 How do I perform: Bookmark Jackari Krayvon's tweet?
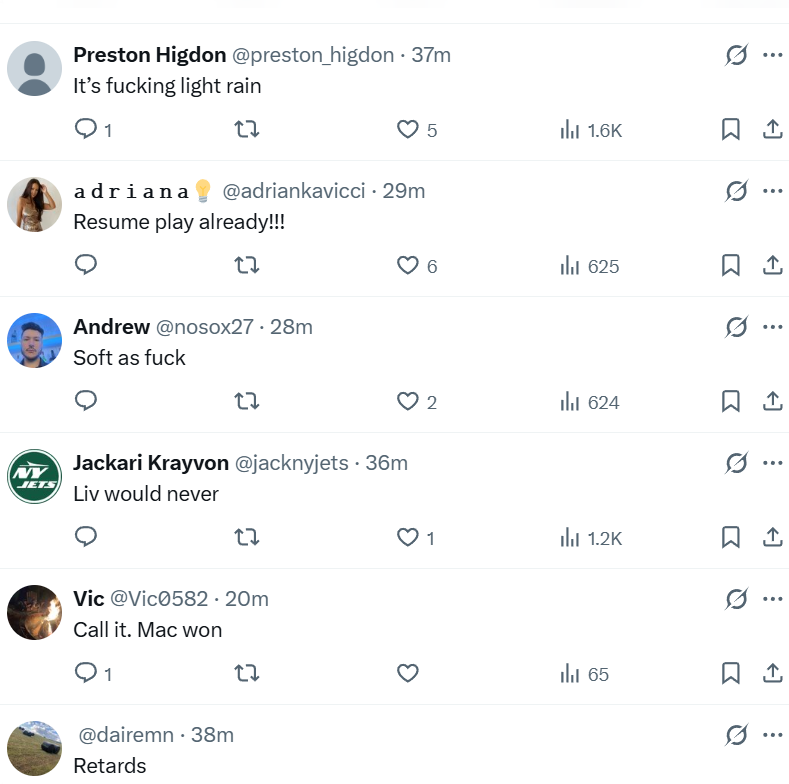pos(731,537)
